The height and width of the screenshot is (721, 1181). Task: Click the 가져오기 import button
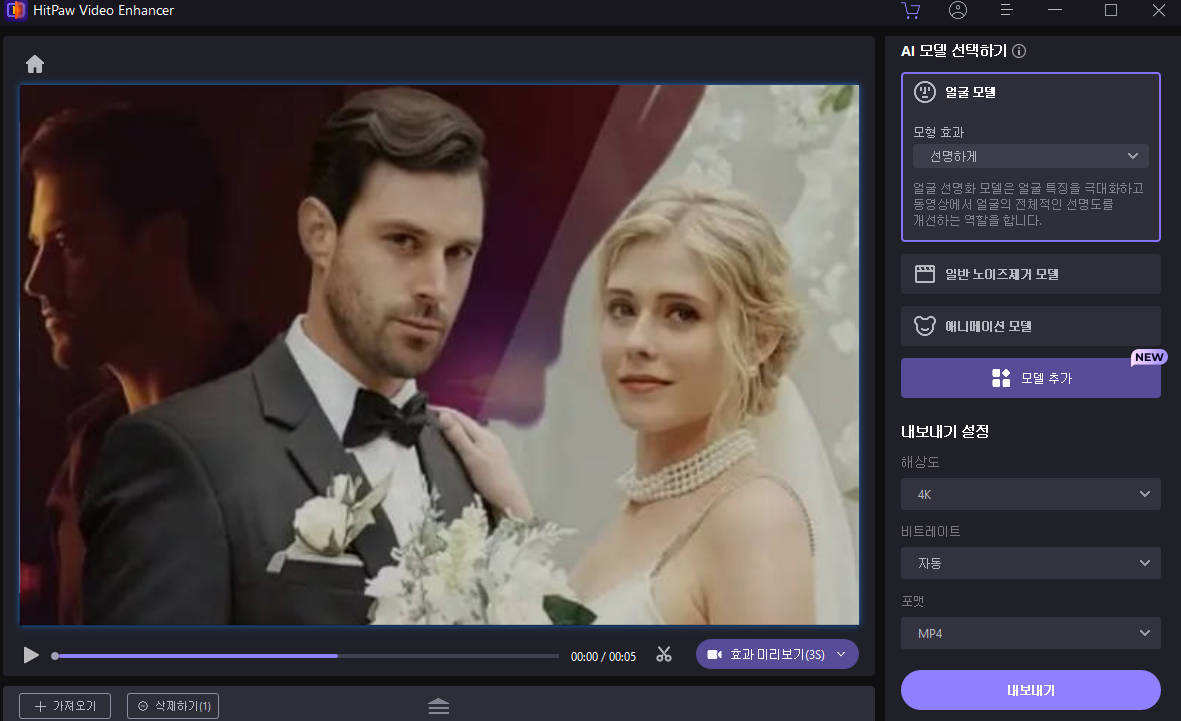[x=65, y=706]
